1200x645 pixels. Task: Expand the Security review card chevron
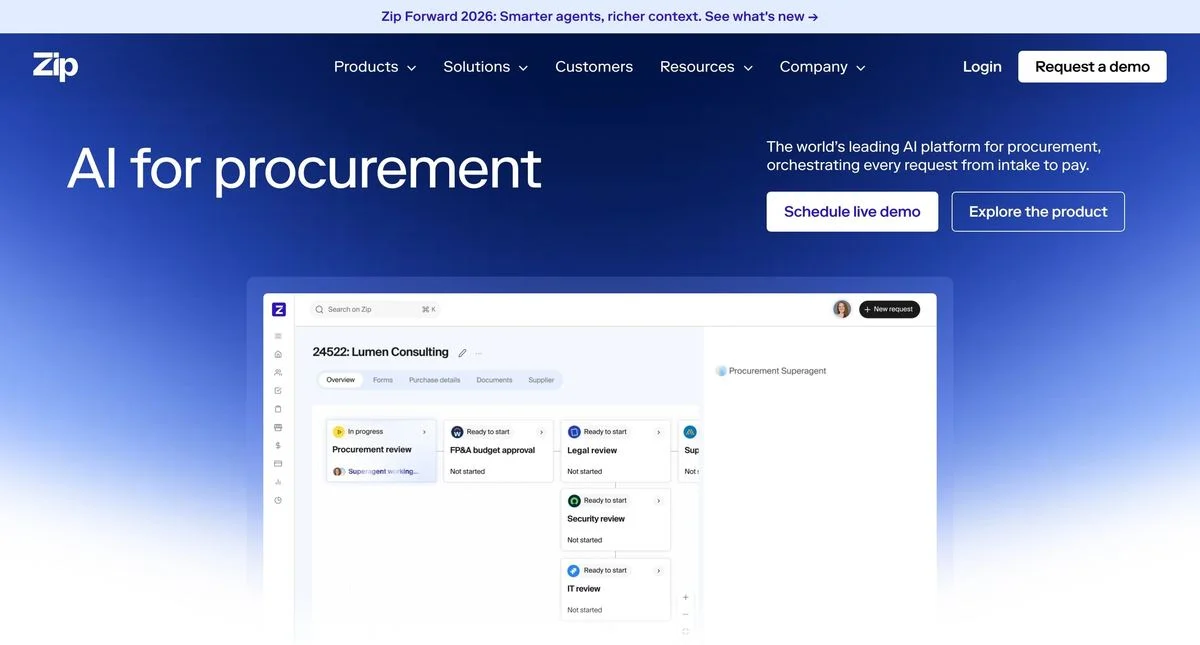tap(658, 501)
